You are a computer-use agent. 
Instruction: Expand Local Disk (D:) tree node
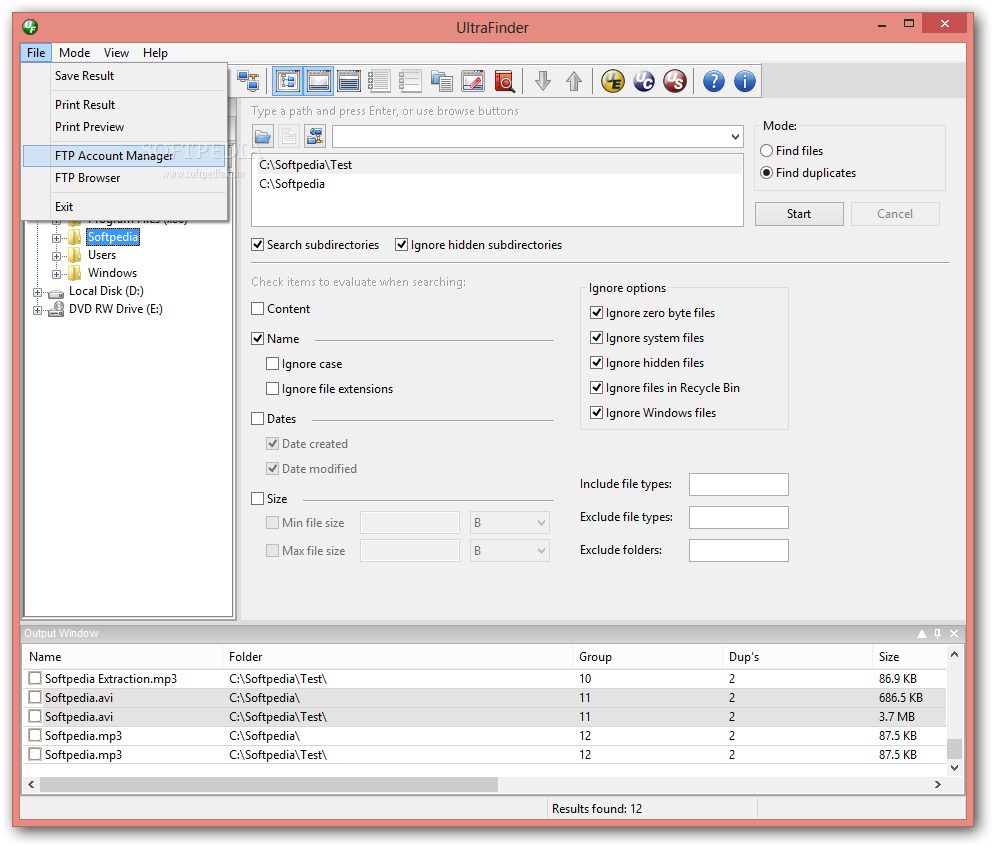(37, 292)
